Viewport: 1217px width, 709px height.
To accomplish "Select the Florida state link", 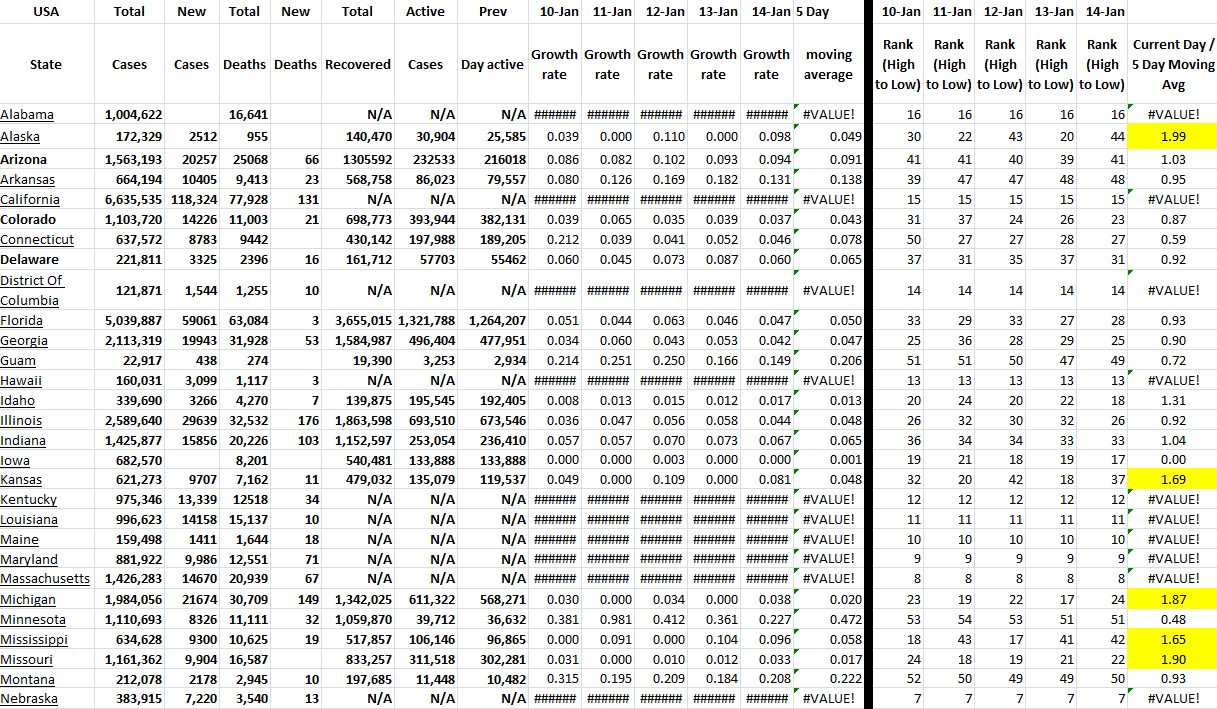I will pos(22,321).
